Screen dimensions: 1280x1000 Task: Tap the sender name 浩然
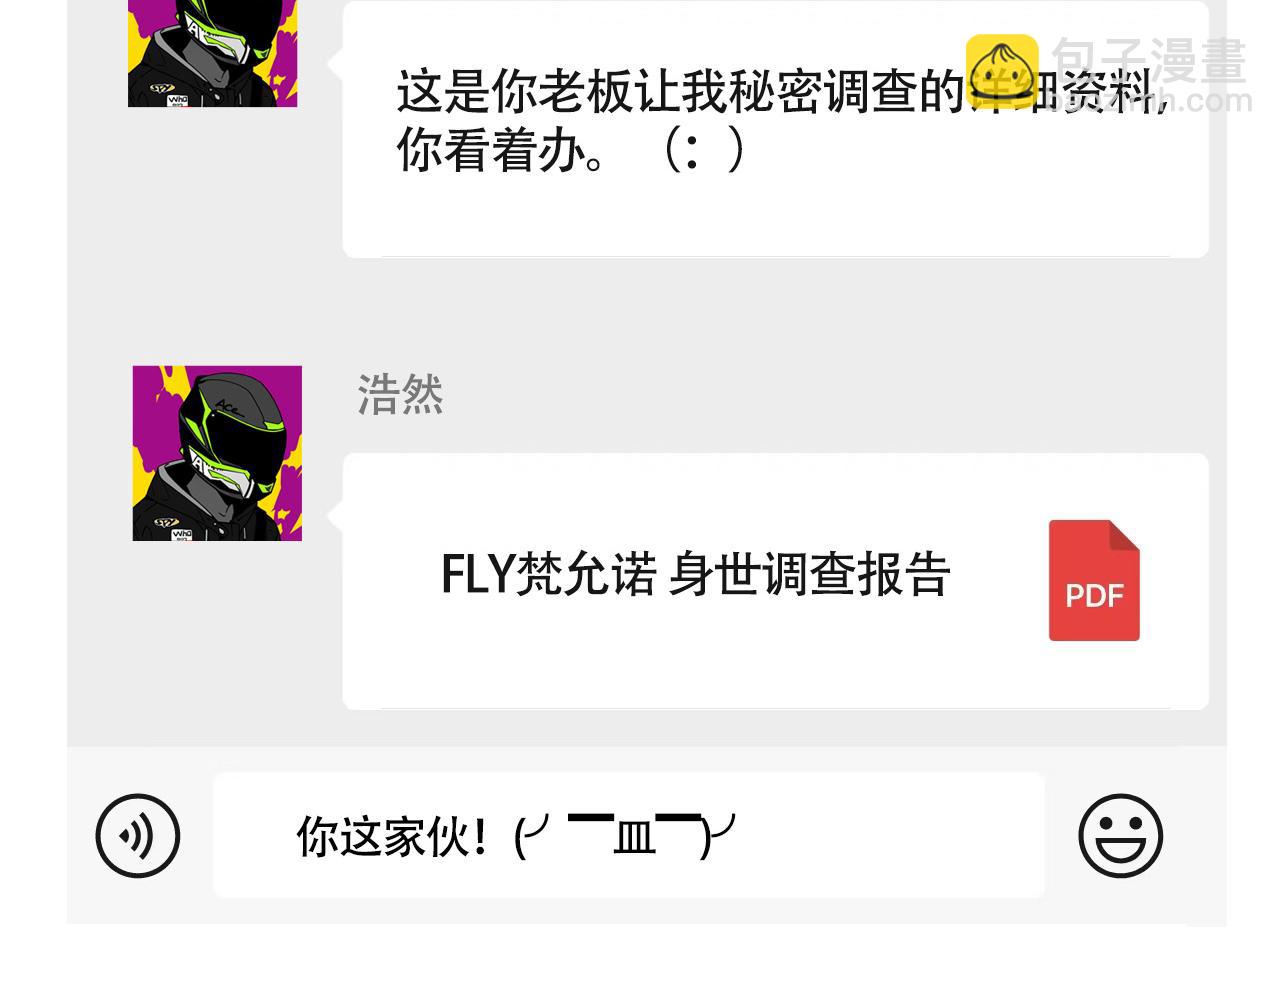pos(400,395)
